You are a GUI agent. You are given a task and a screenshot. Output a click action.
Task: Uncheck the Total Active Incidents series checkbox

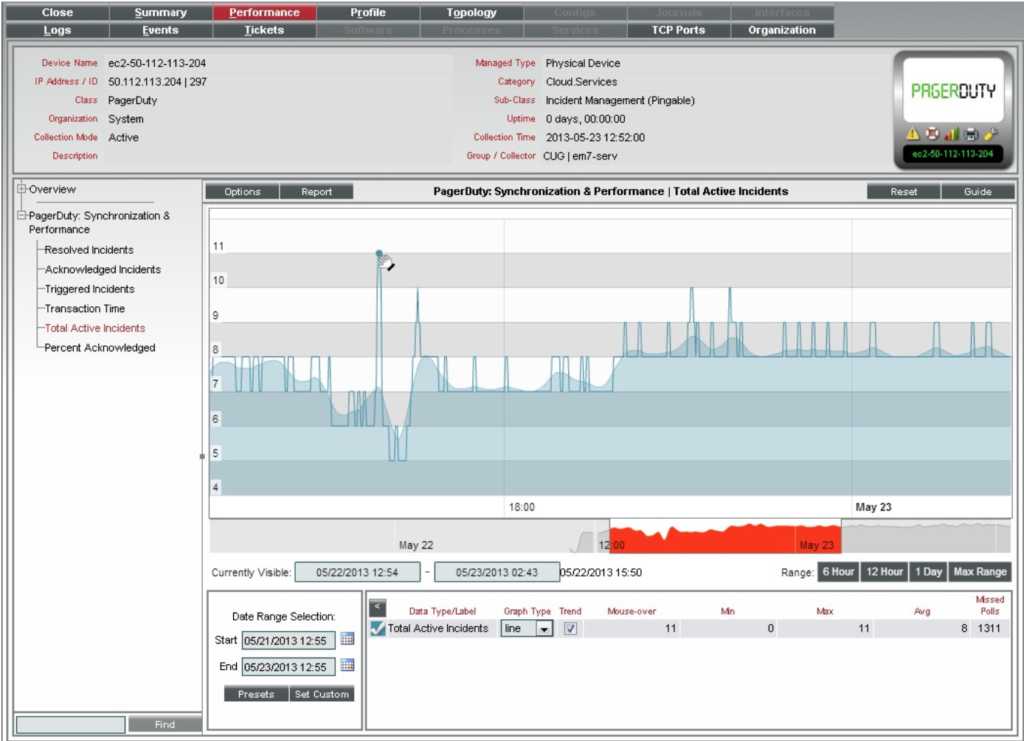pyautogui.click(x=377, y=629)
